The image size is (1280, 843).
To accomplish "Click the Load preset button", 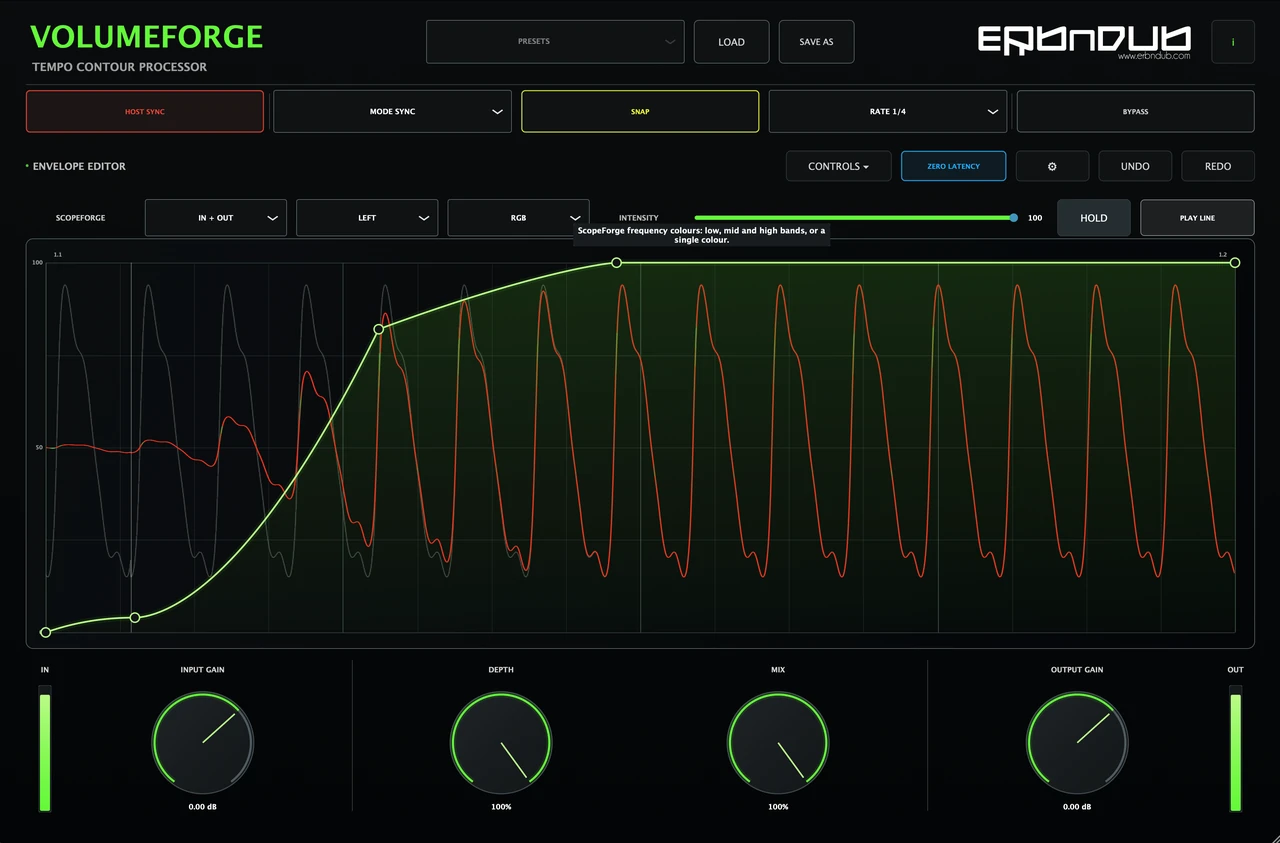I will coord(731,42).
